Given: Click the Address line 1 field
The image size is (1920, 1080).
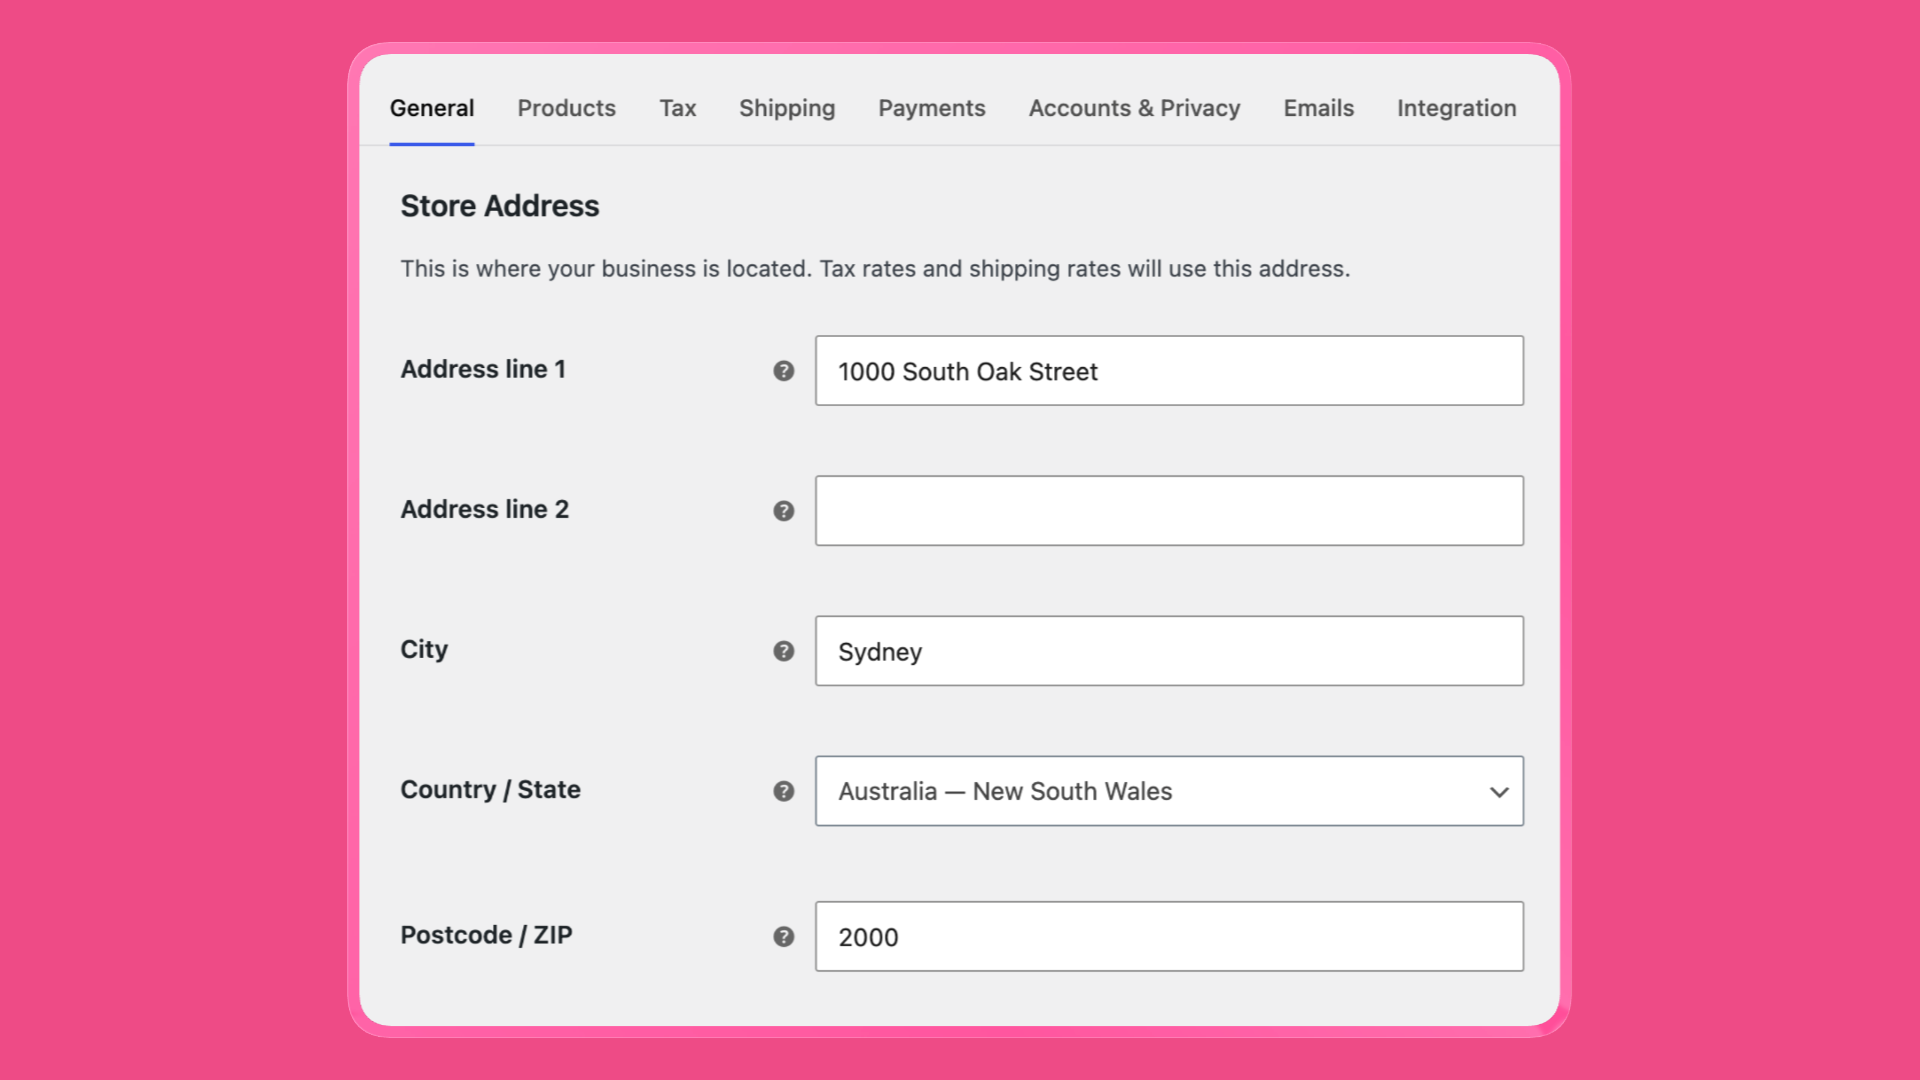Looking at the screenshot, I should [1169, 371].
